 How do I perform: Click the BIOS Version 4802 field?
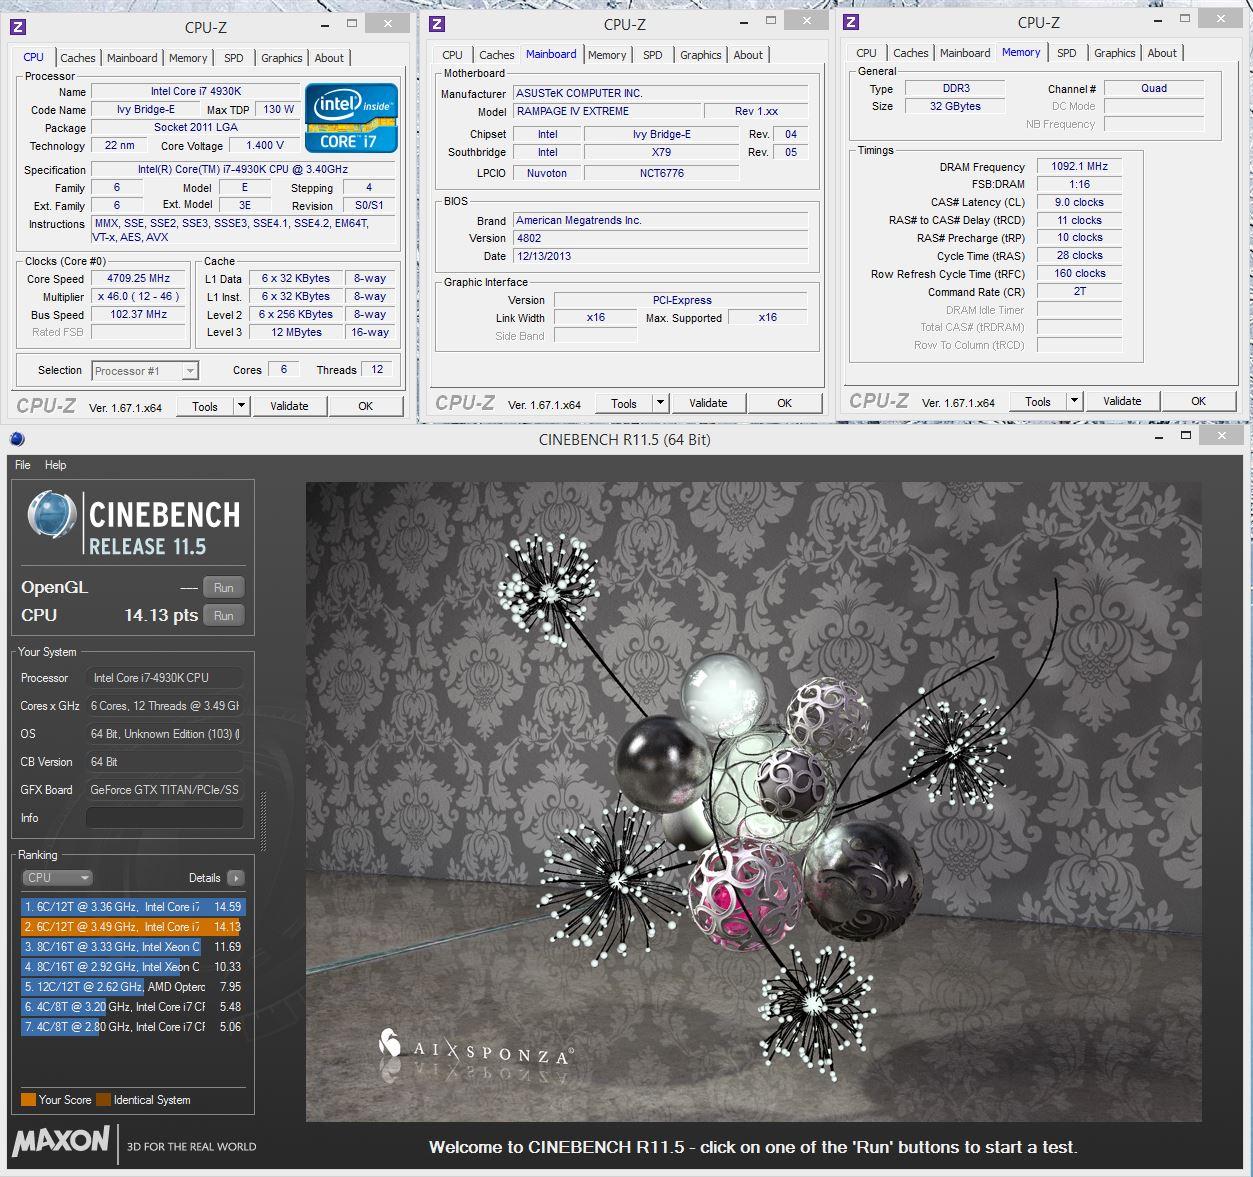(660, 238)
